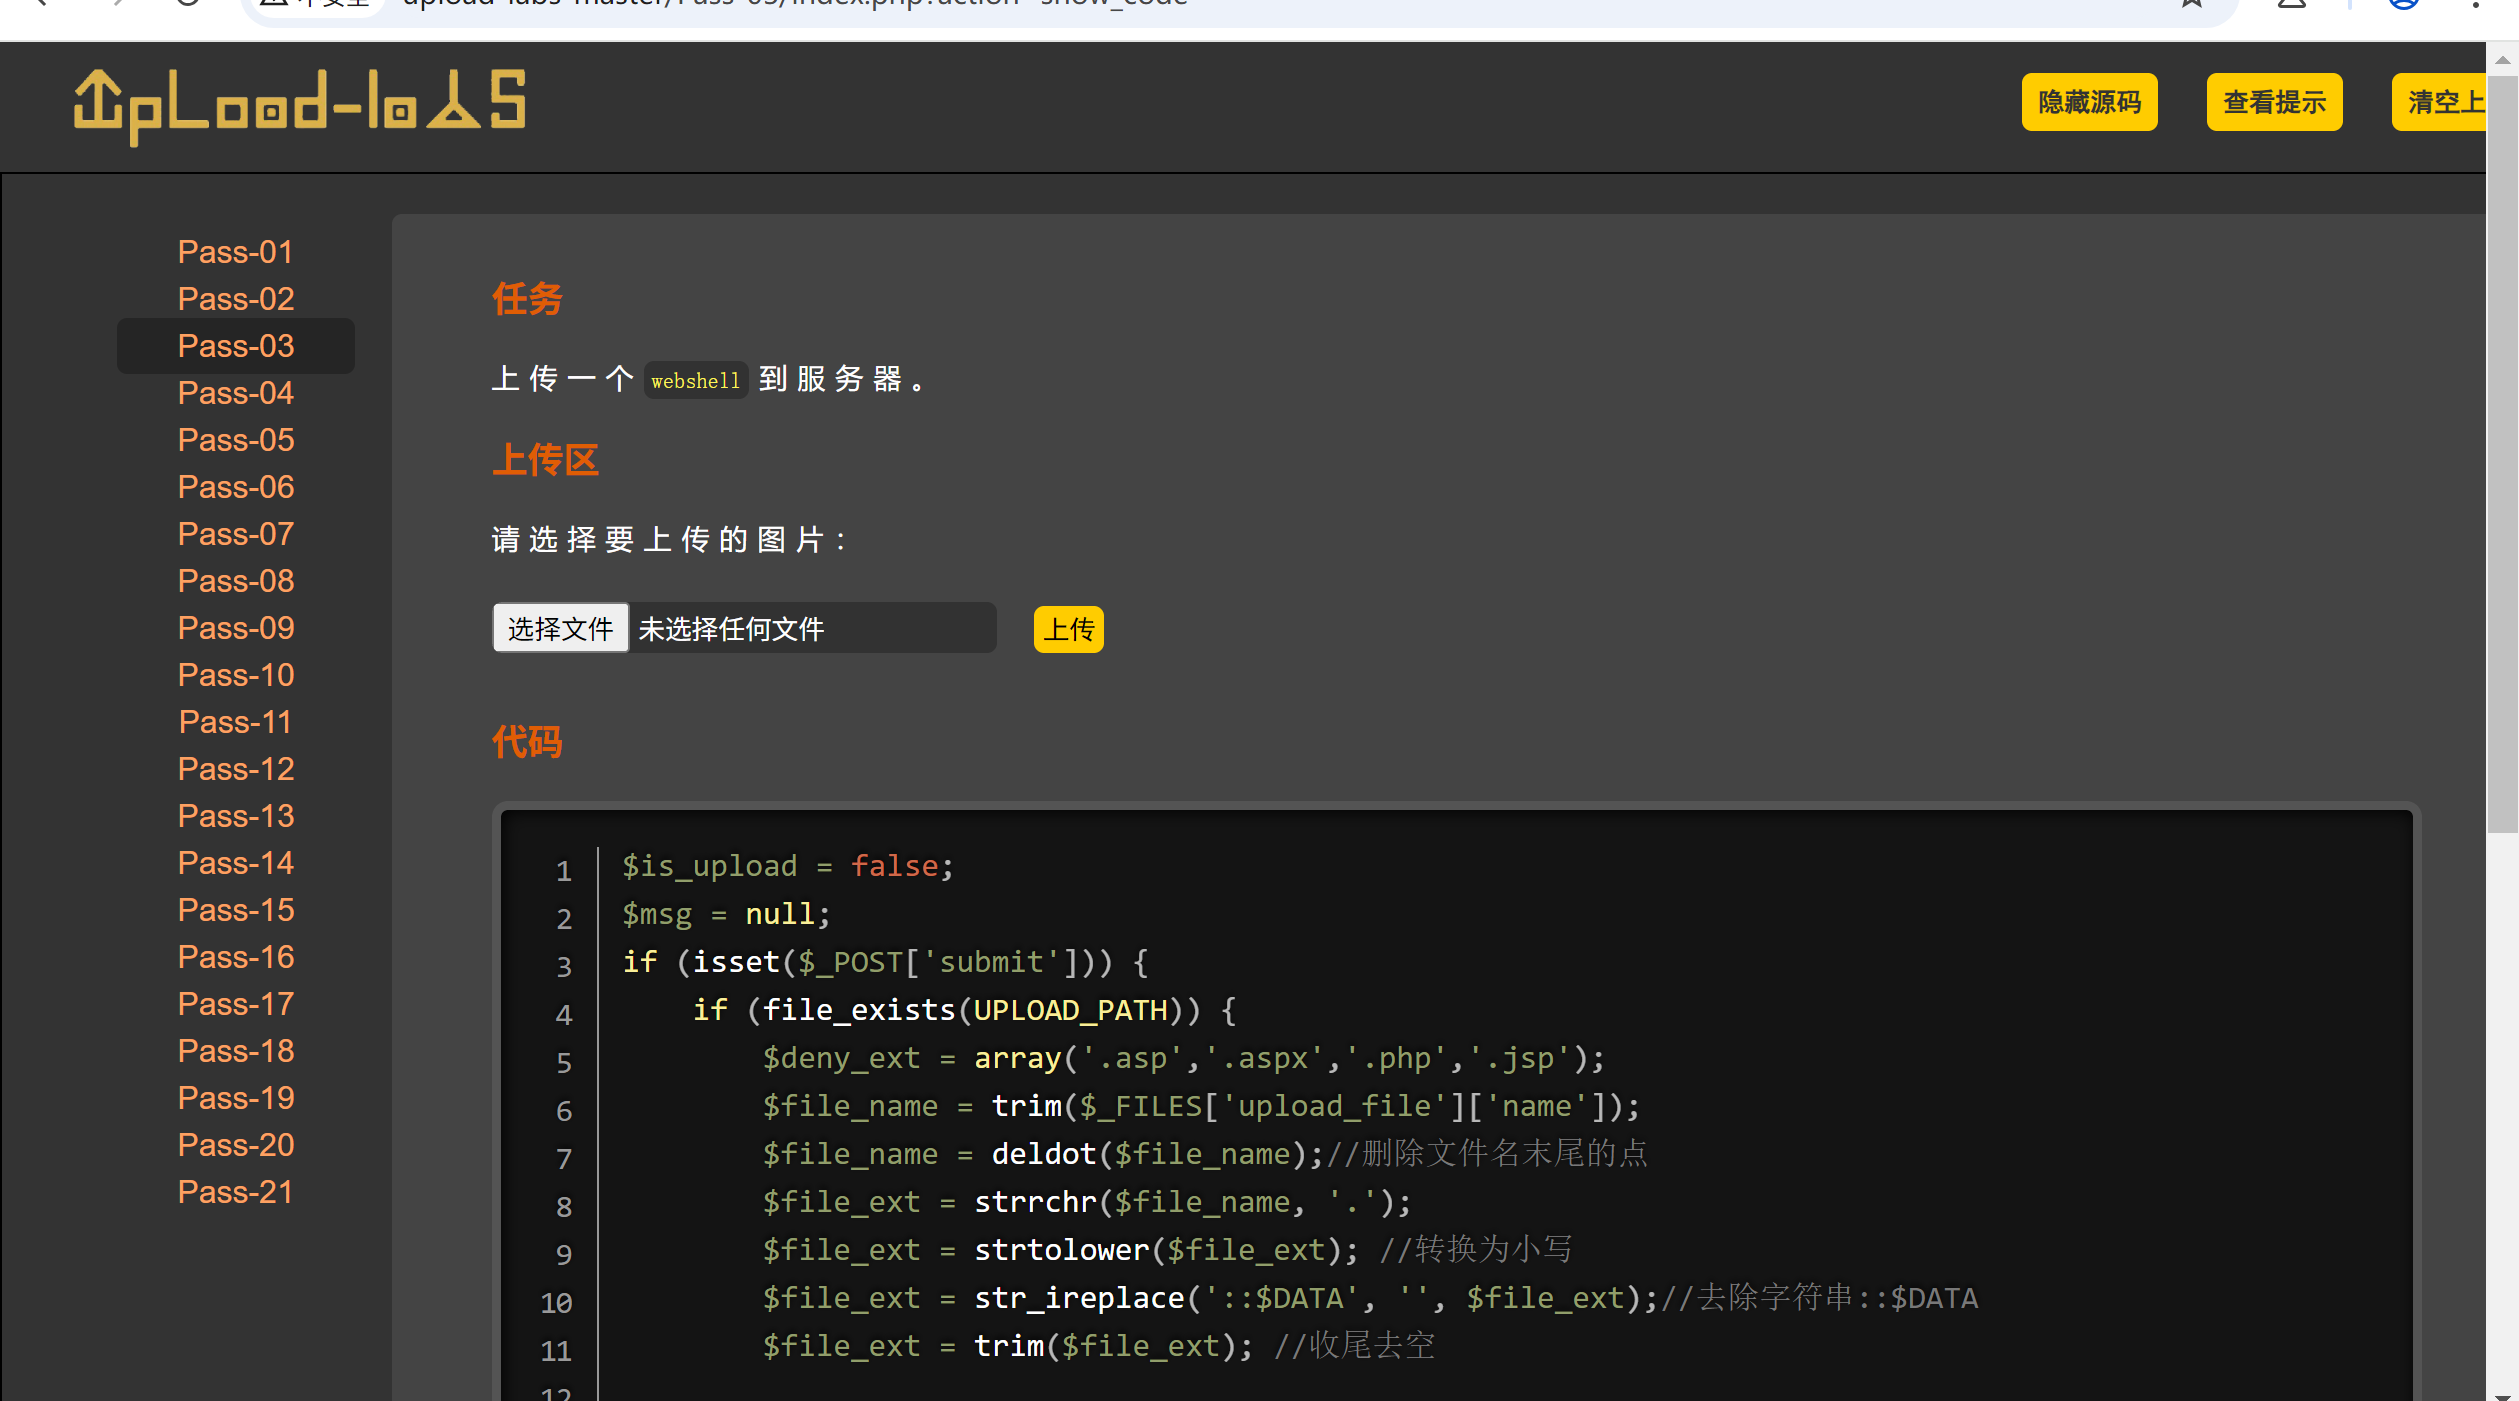The width and height of the screenshot is (2519, 1401).
Task: Click the 隐藏源码 button
Action: [x=2089, y=102]
